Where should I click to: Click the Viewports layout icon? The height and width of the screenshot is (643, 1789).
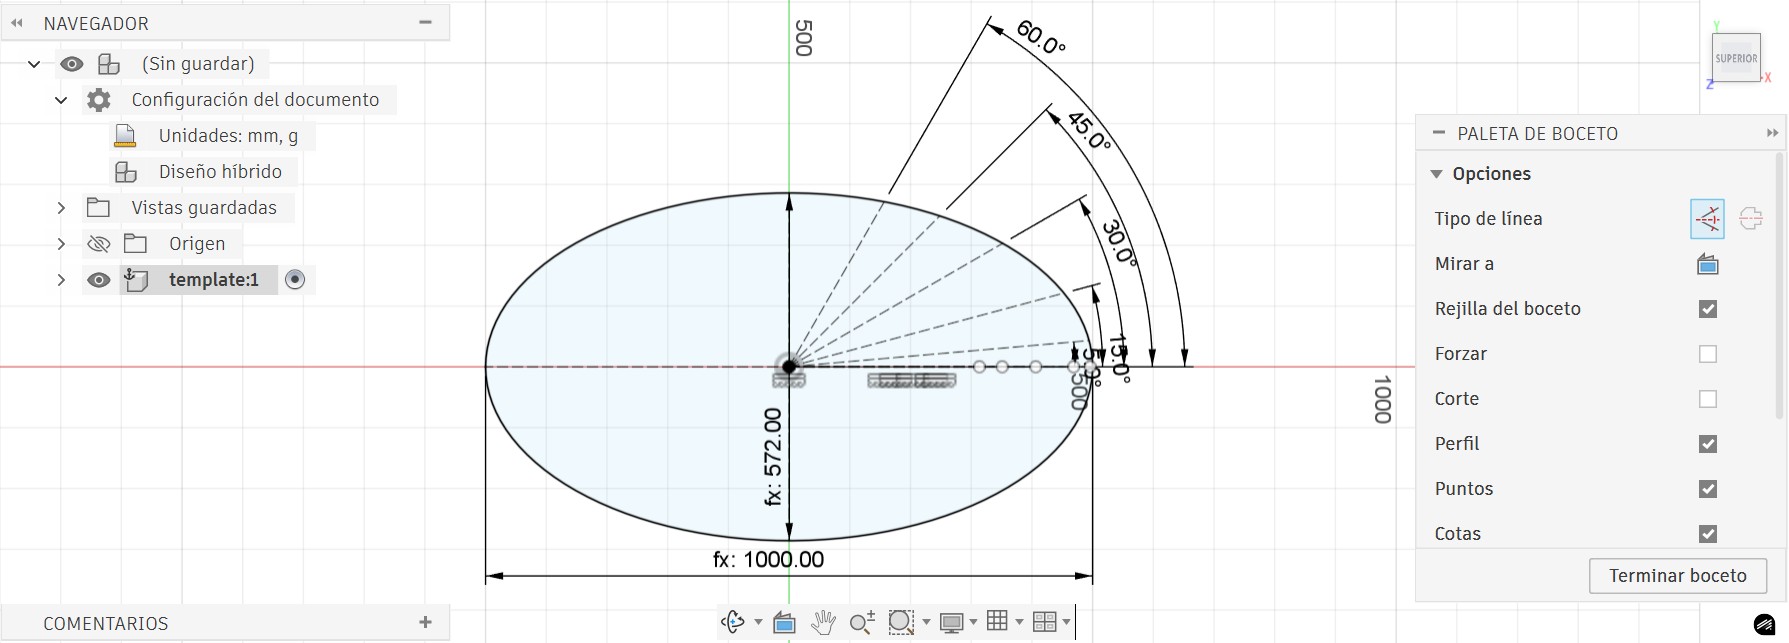click(1044, 622)
